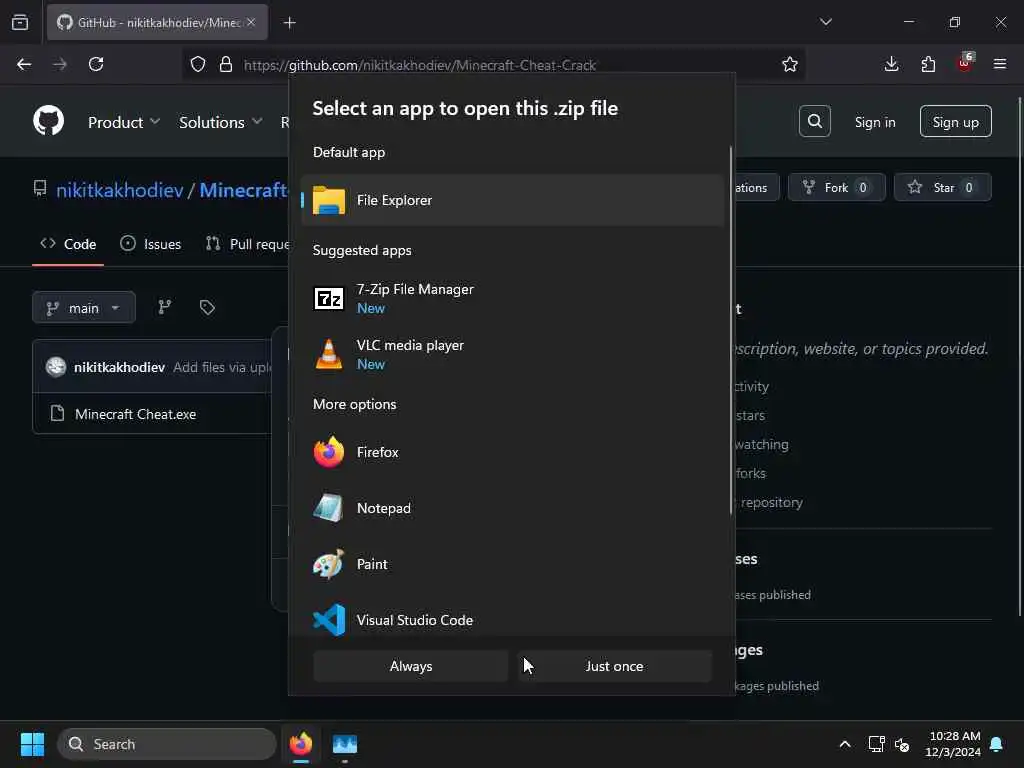Image resolution: width=1024 pixels, height=768 pixels.
Task: Open the Windows Start menu
Action: [32, 744]
